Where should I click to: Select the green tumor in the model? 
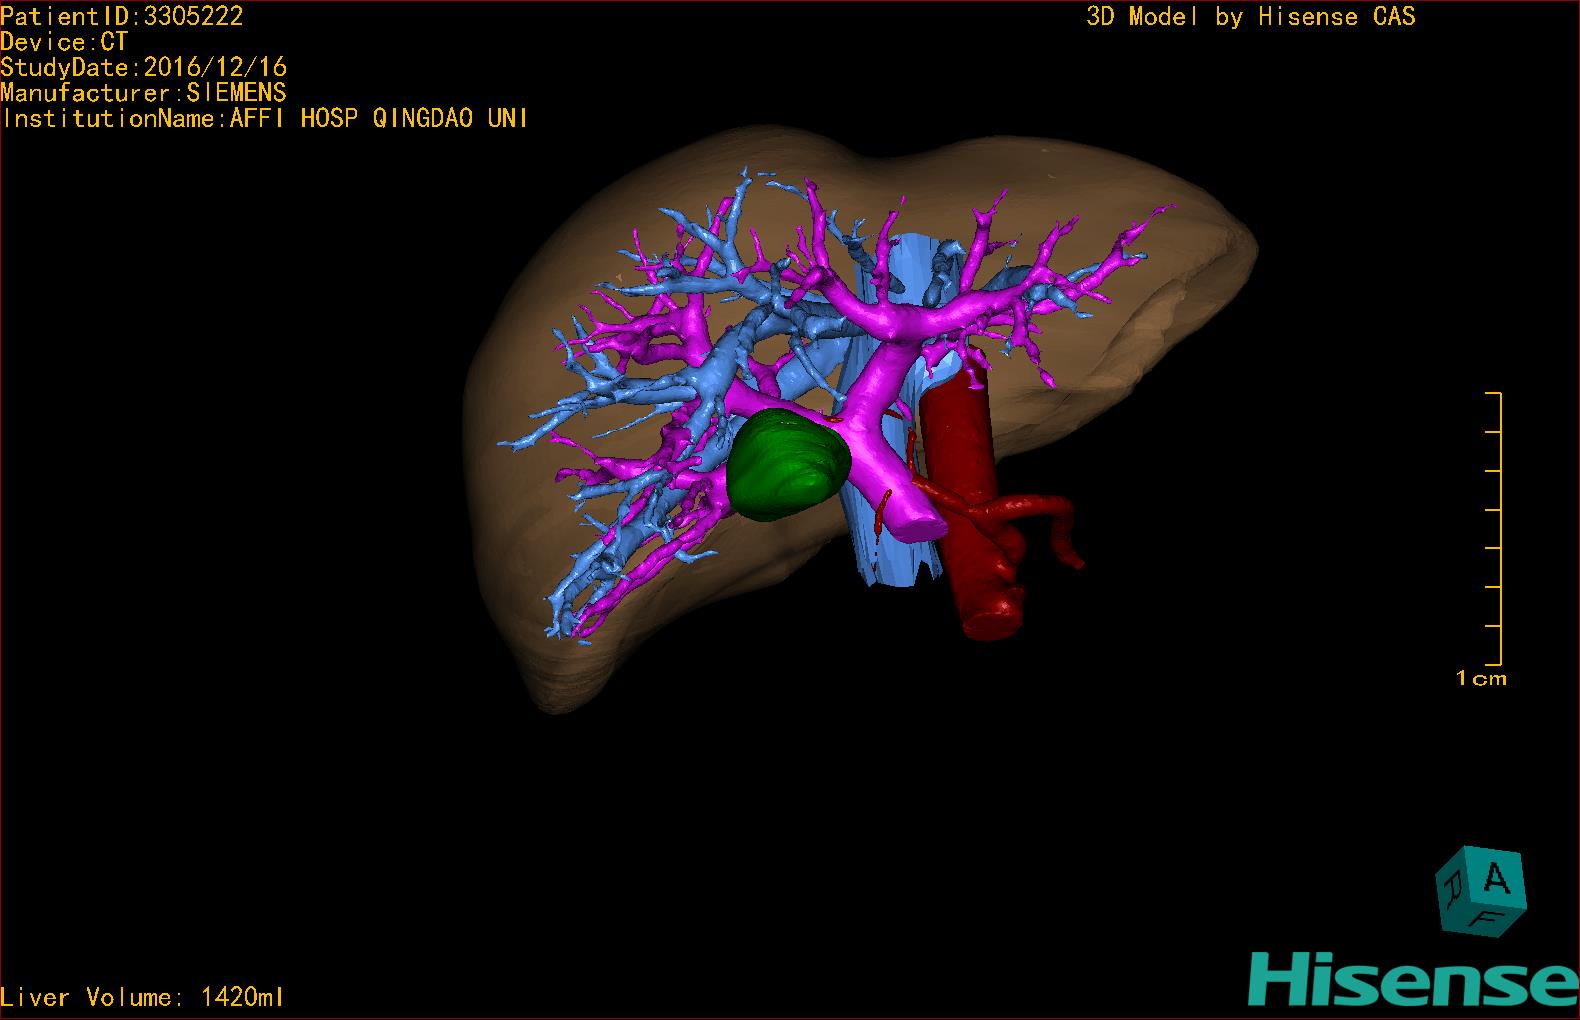pyautogui.click(x=788, y=465)
